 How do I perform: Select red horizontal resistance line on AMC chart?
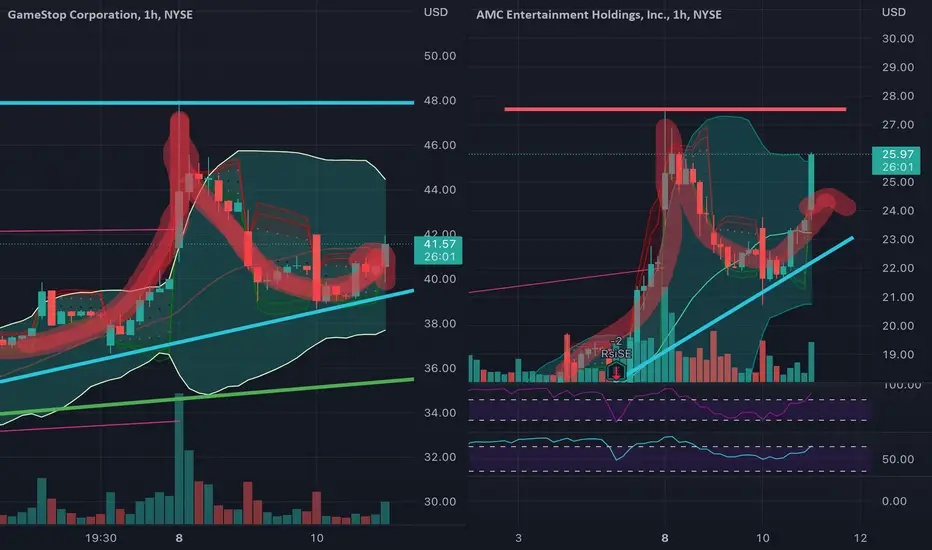[x=675, y=109]
